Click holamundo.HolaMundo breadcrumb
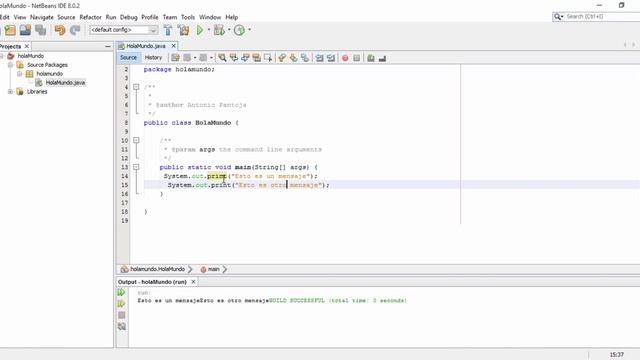 (158, 269)
